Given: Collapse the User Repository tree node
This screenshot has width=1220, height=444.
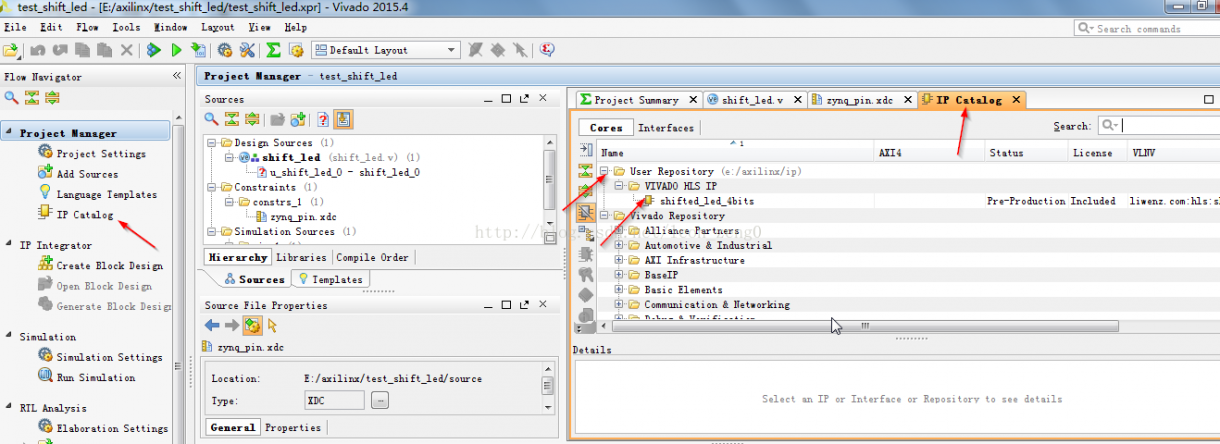Looking at the screenshot, I should pos(605,171).
